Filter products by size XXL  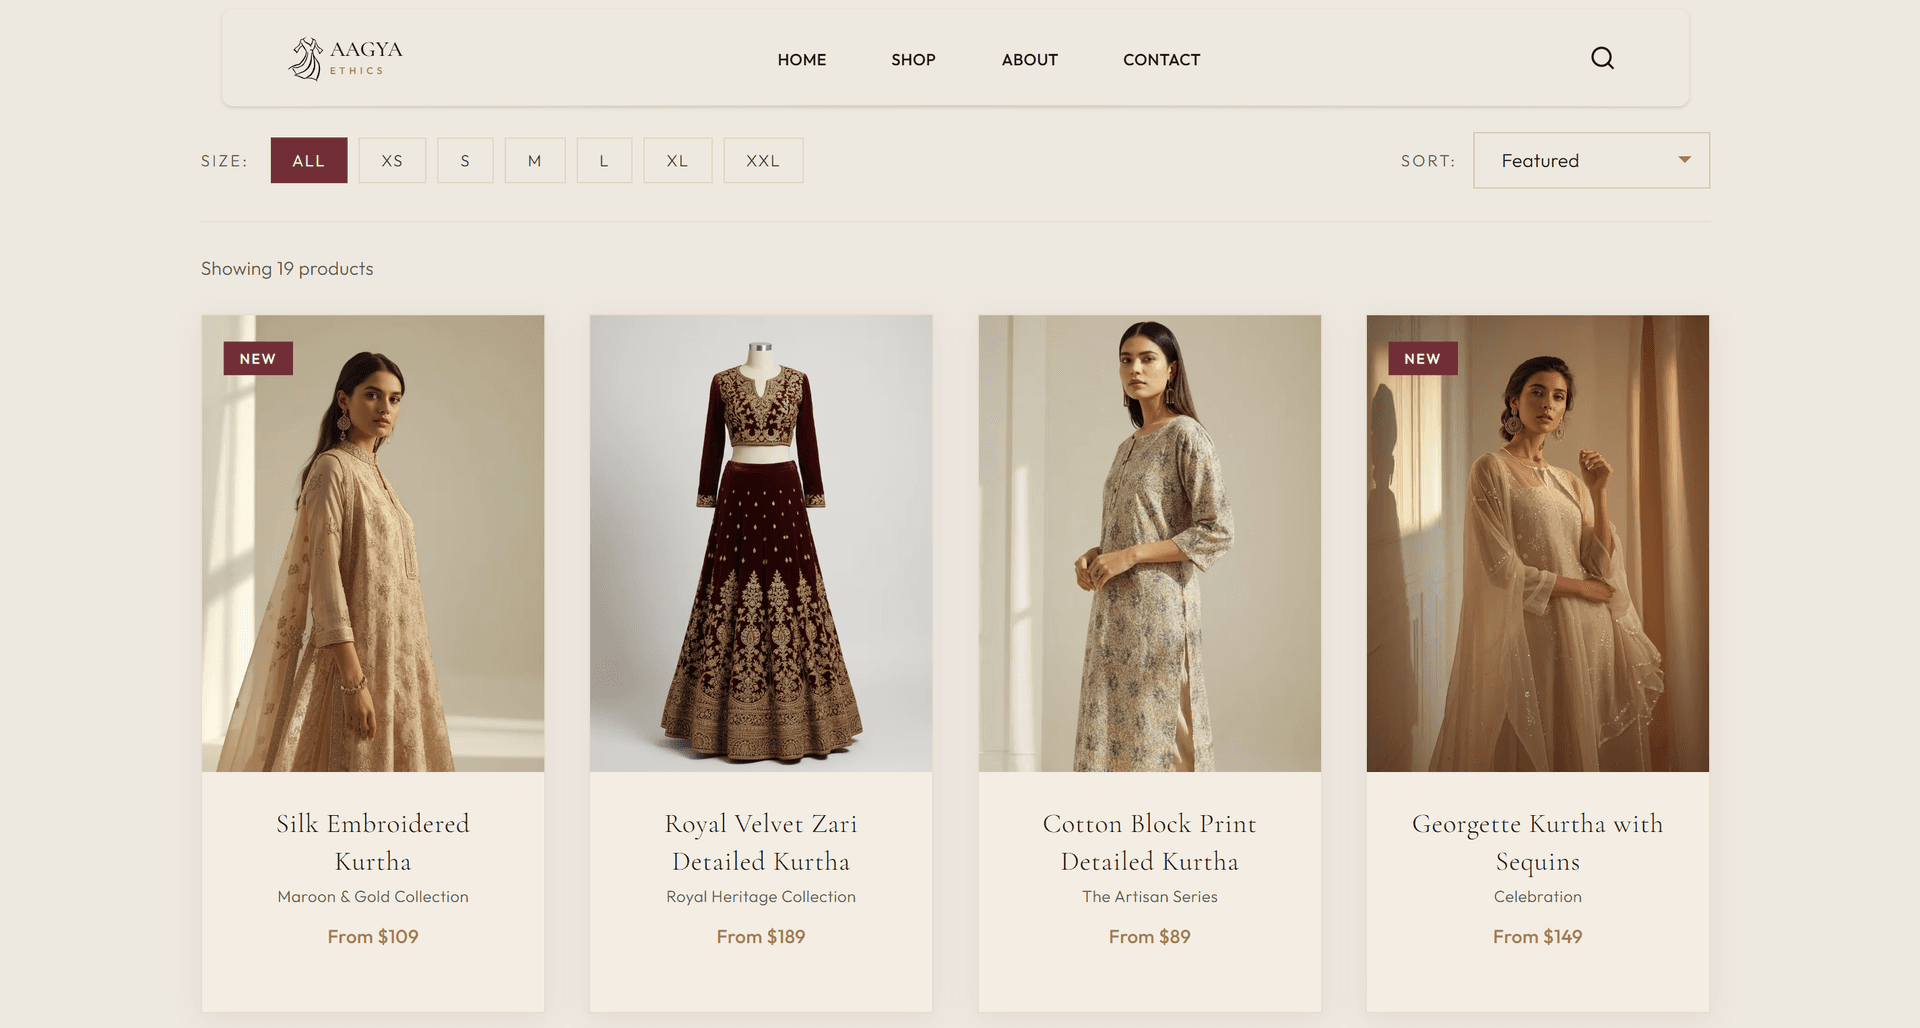tap(763, 160)
